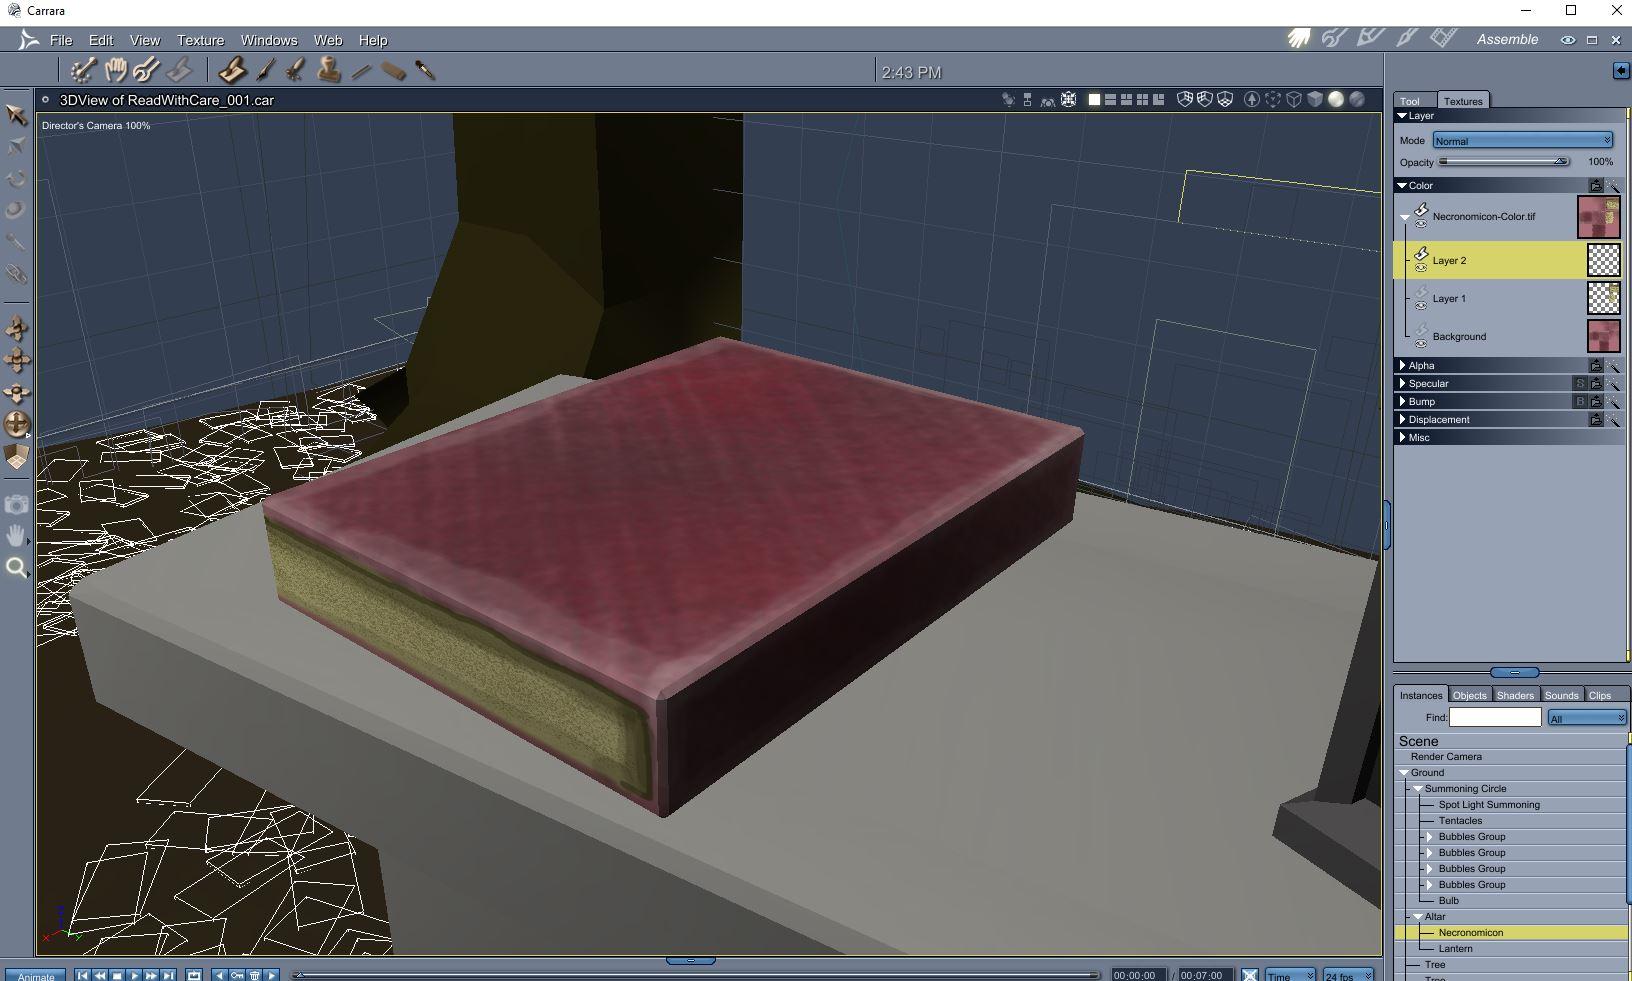This screenshot has height=981, width=1632.
Task: Switch to wireframe cube display mode
Action: click(x=1294, y=100)
